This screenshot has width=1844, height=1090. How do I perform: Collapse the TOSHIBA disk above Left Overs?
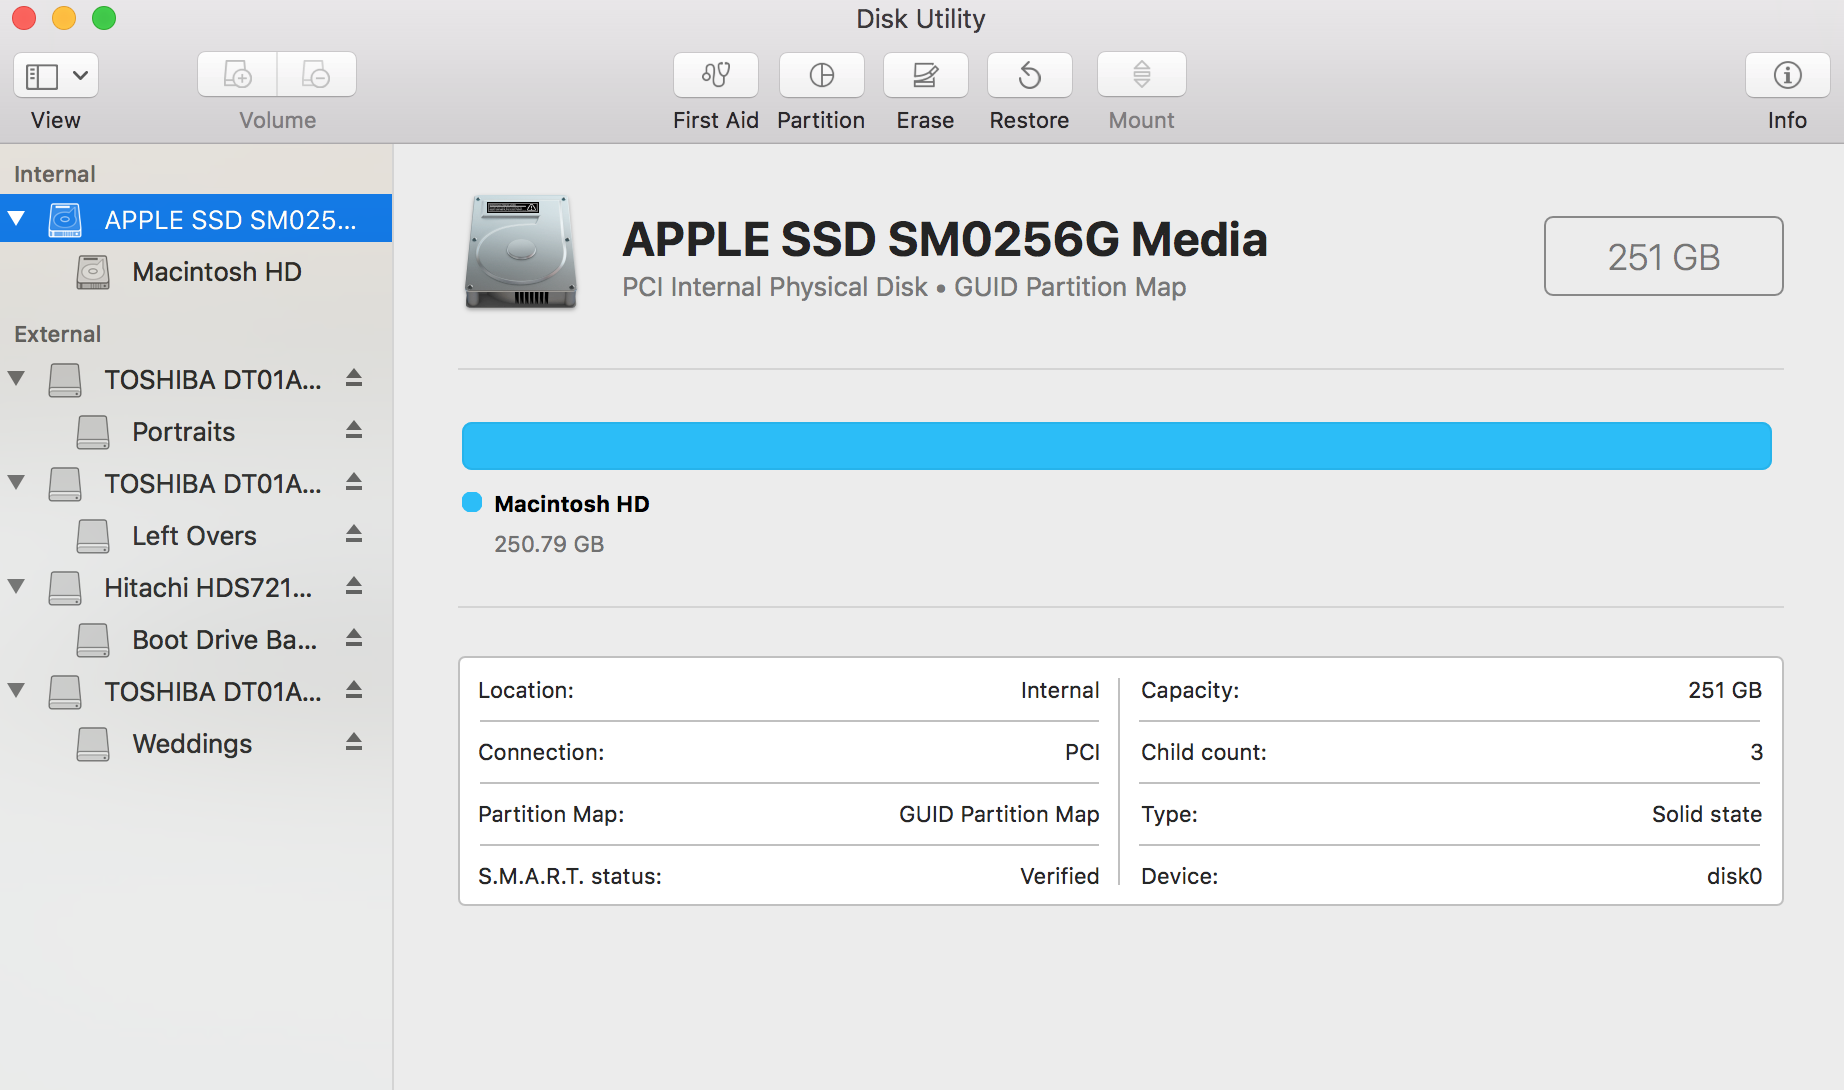point(16,482)
